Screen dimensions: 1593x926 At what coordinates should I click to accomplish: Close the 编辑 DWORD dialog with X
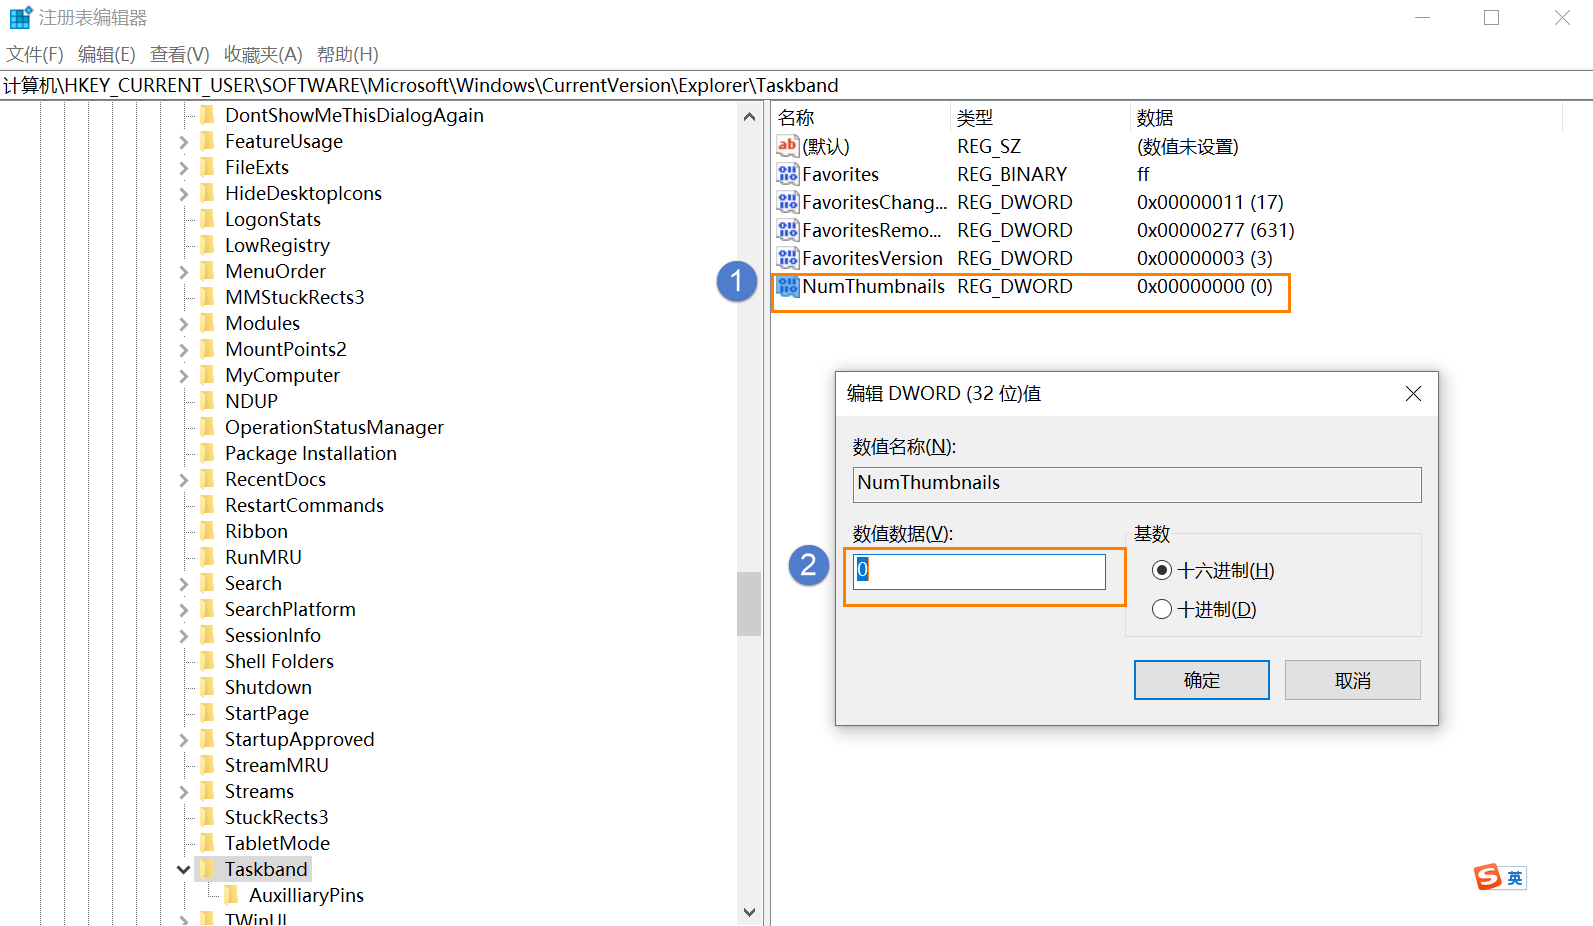[x=1413, y=394]
